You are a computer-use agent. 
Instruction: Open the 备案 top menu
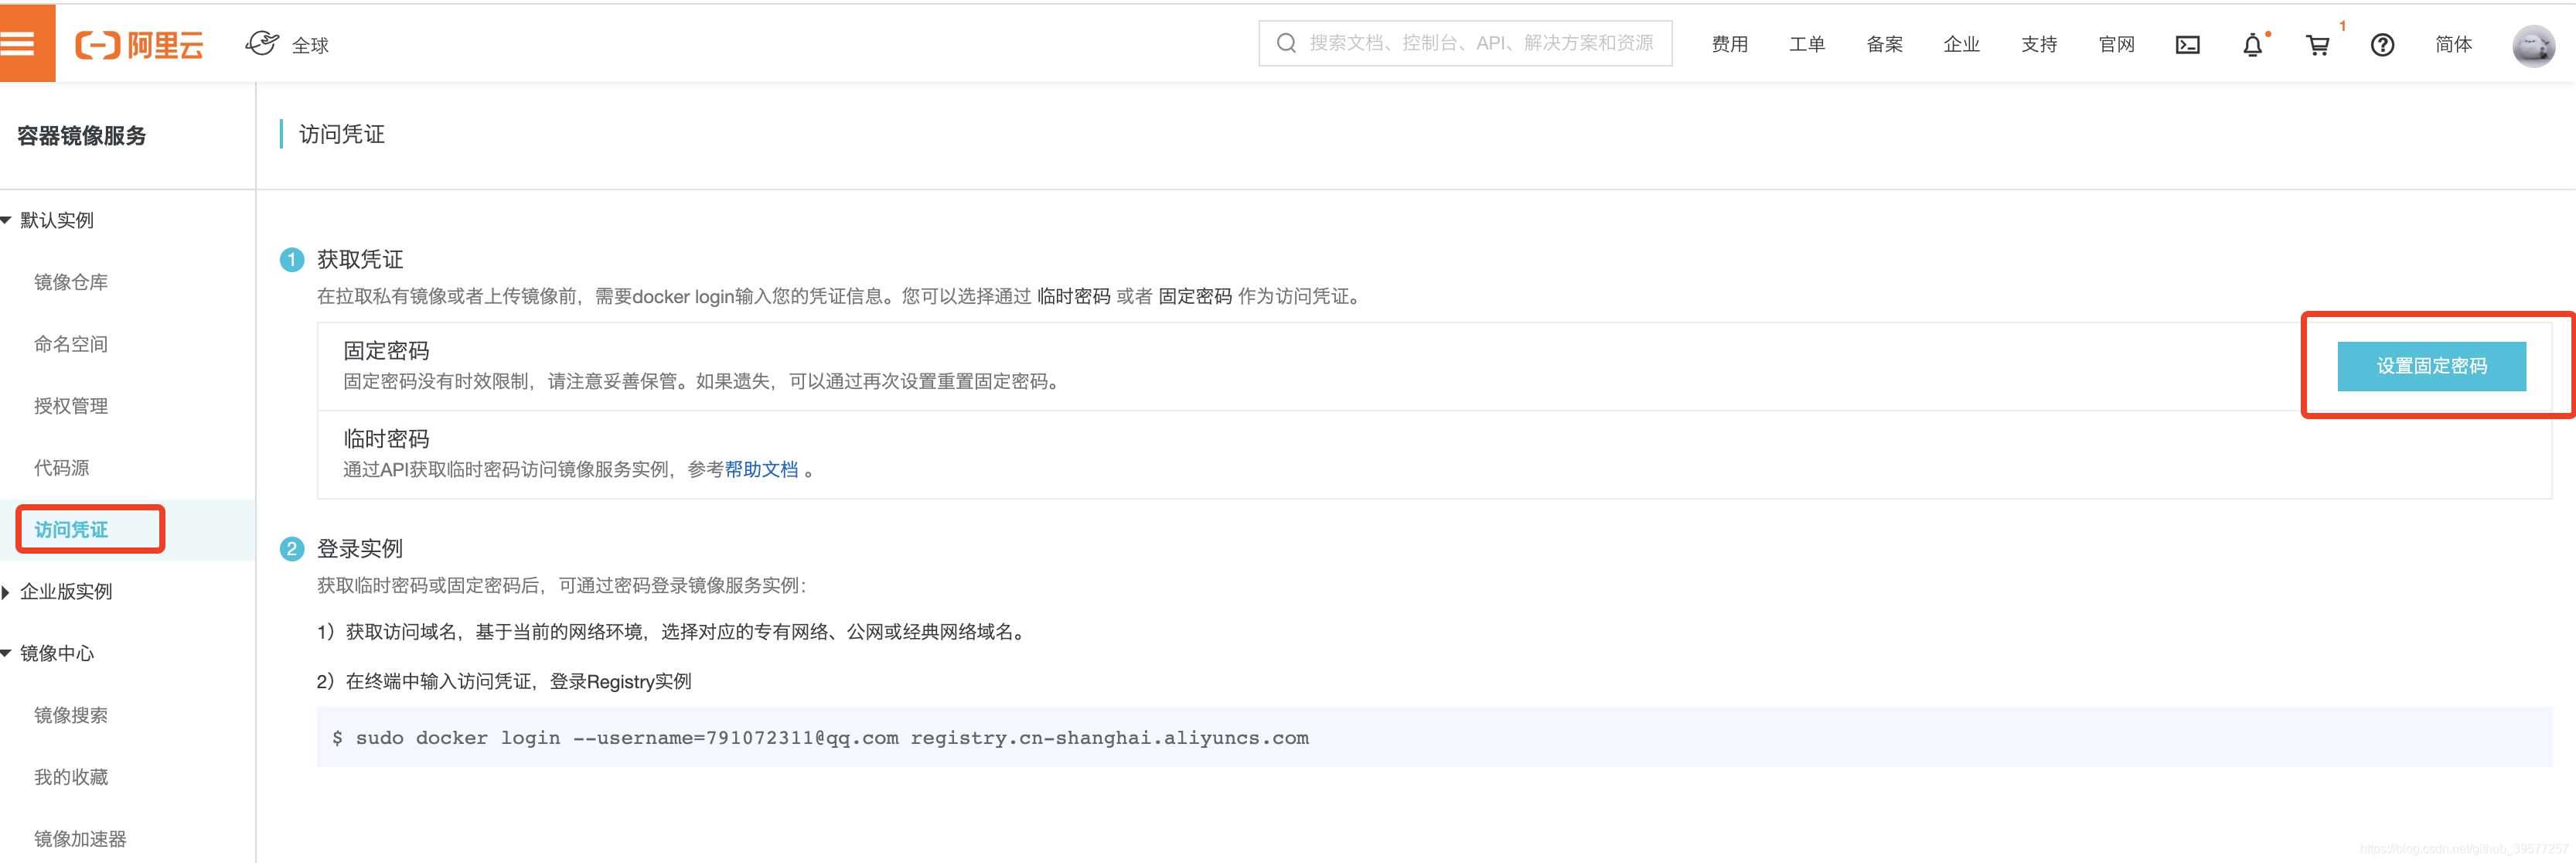[1884, 45]
